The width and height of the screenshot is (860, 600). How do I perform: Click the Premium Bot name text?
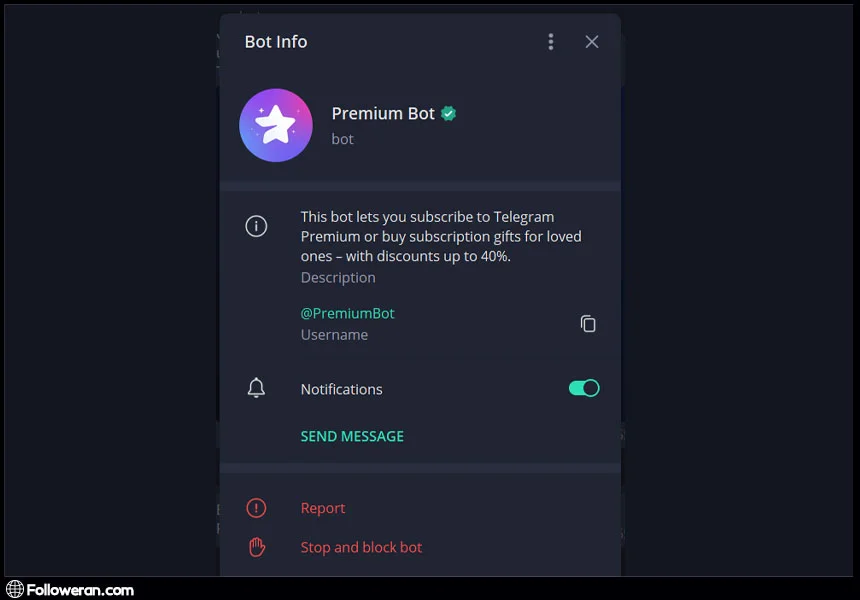pyautogui.click(x=383, y=114)
